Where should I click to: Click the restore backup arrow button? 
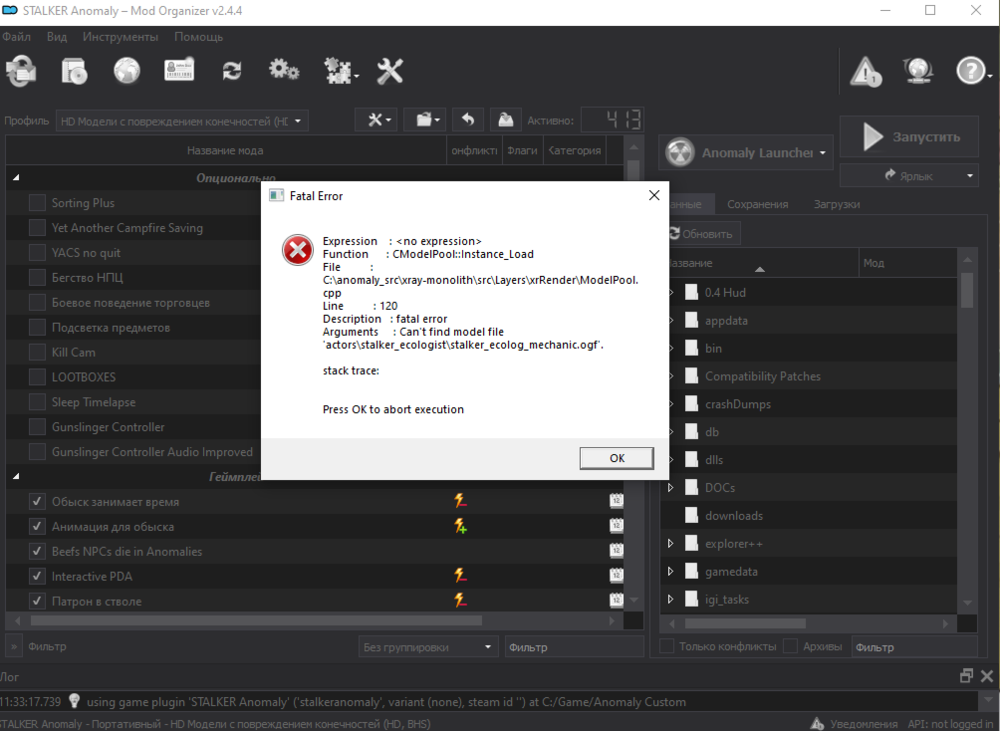click(x=467, y=120)
